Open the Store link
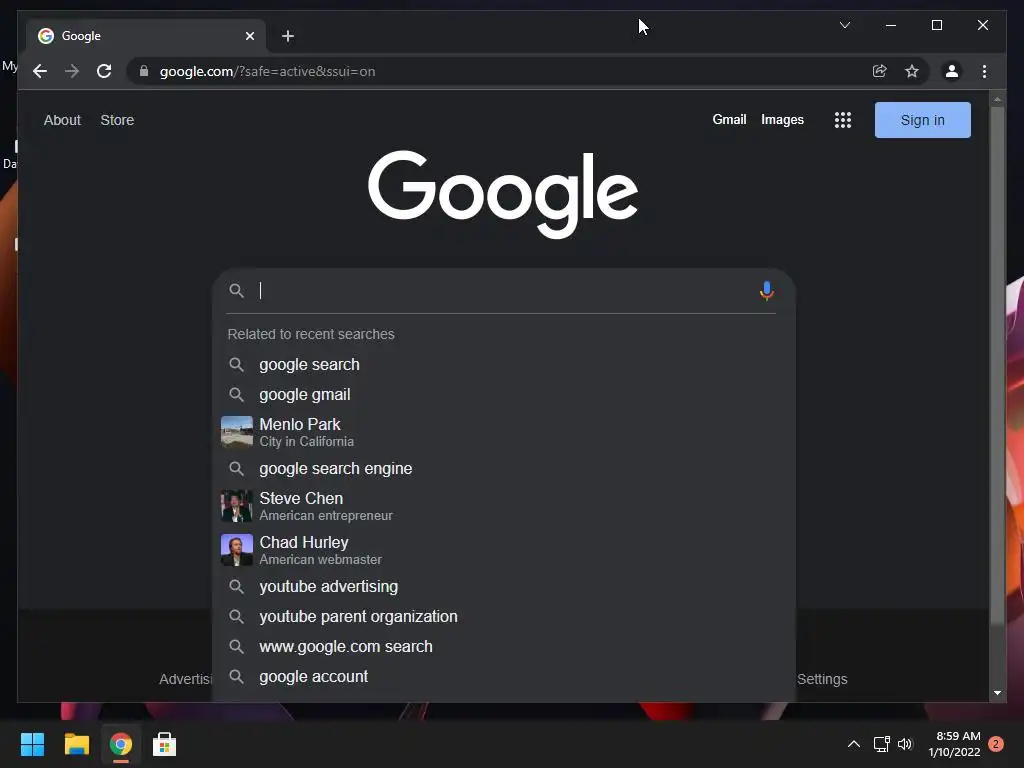 pos(117,120)
